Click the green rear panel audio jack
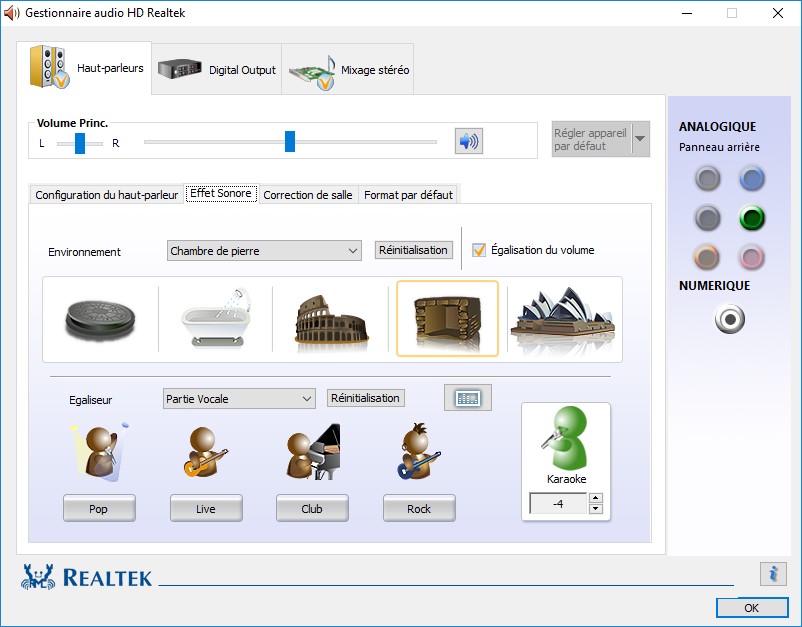The height and width of the screenshot is (627, 802). tap(751, 218)
